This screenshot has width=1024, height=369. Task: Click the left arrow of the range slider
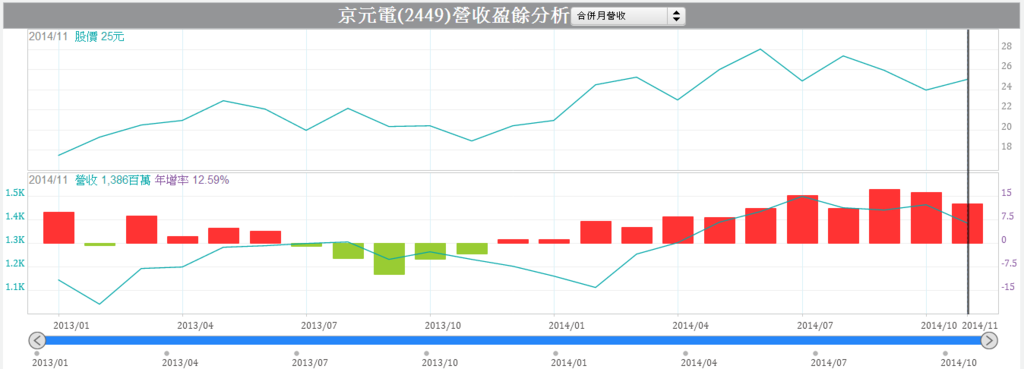coord(38,340)
